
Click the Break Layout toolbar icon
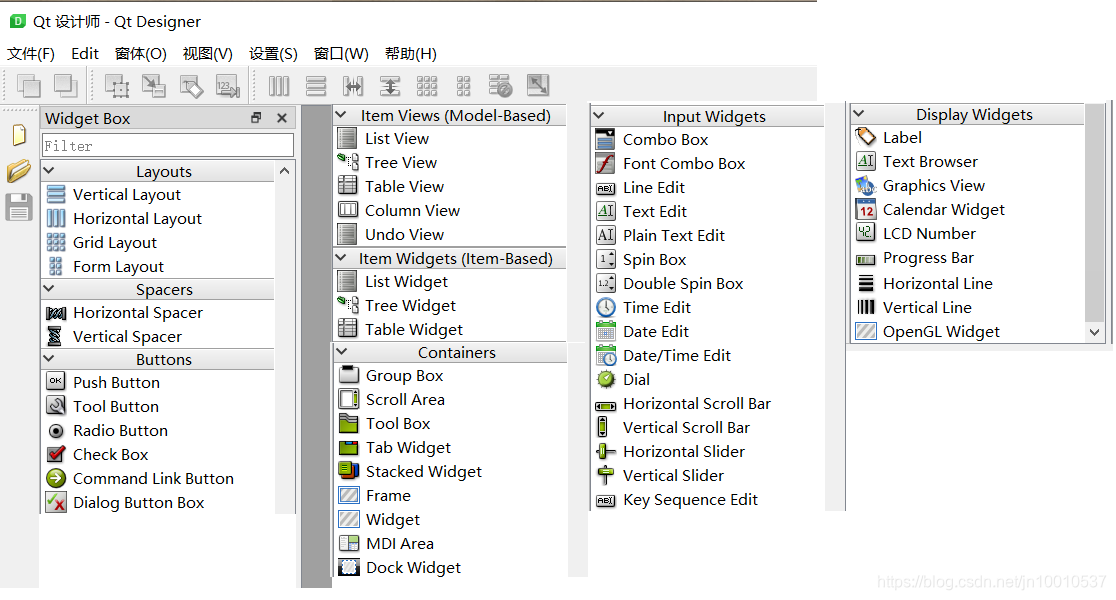coord(500,86)
